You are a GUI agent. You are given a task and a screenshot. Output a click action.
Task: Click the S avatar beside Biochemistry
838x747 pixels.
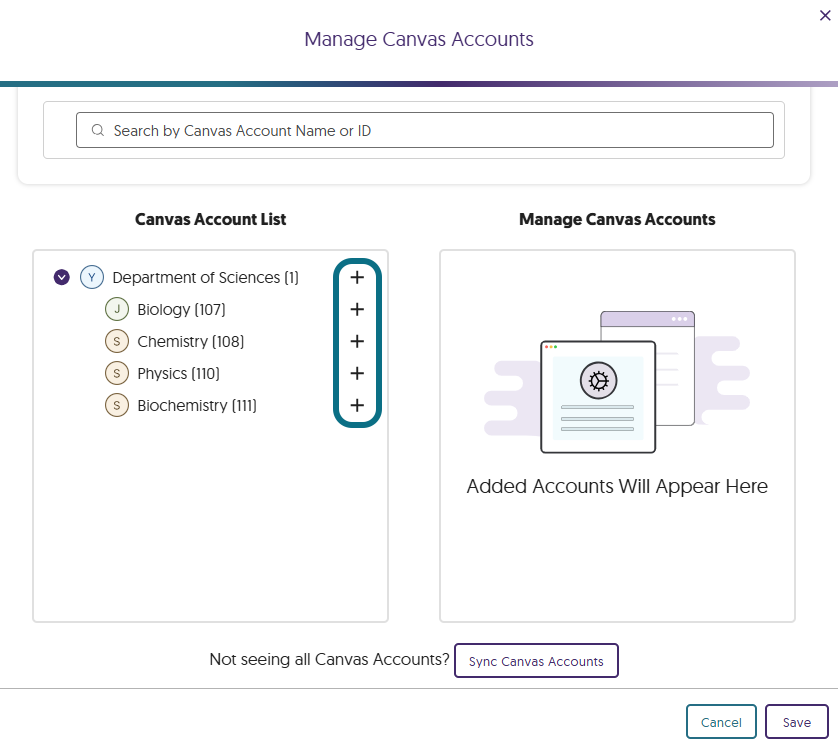tap(117, 406)
